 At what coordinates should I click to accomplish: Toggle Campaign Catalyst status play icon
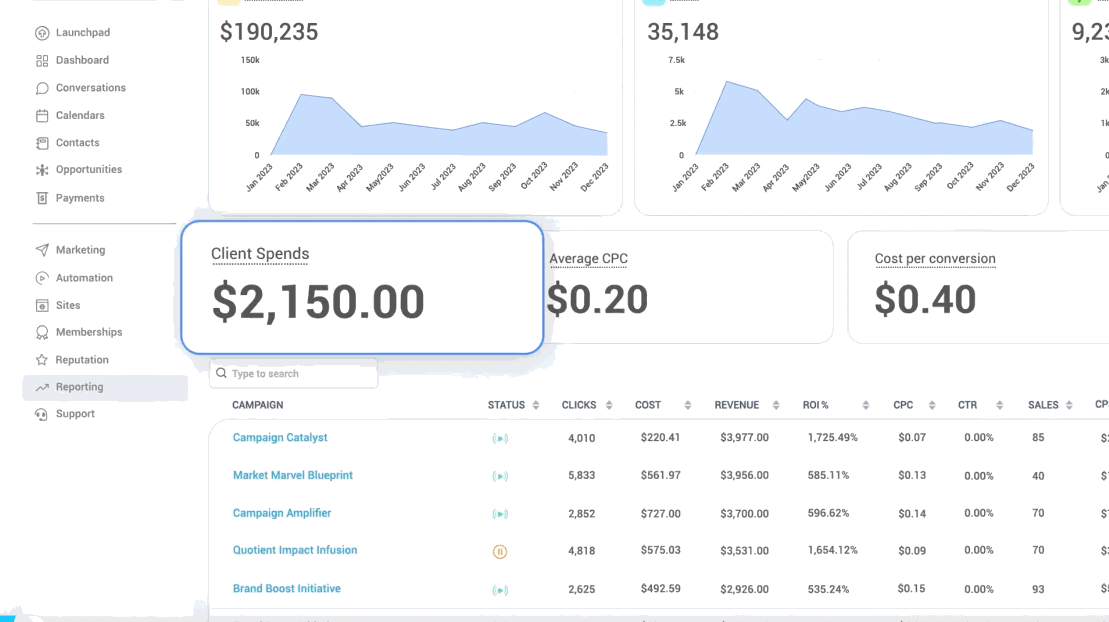pyautogui.click(x=500, y=438)
